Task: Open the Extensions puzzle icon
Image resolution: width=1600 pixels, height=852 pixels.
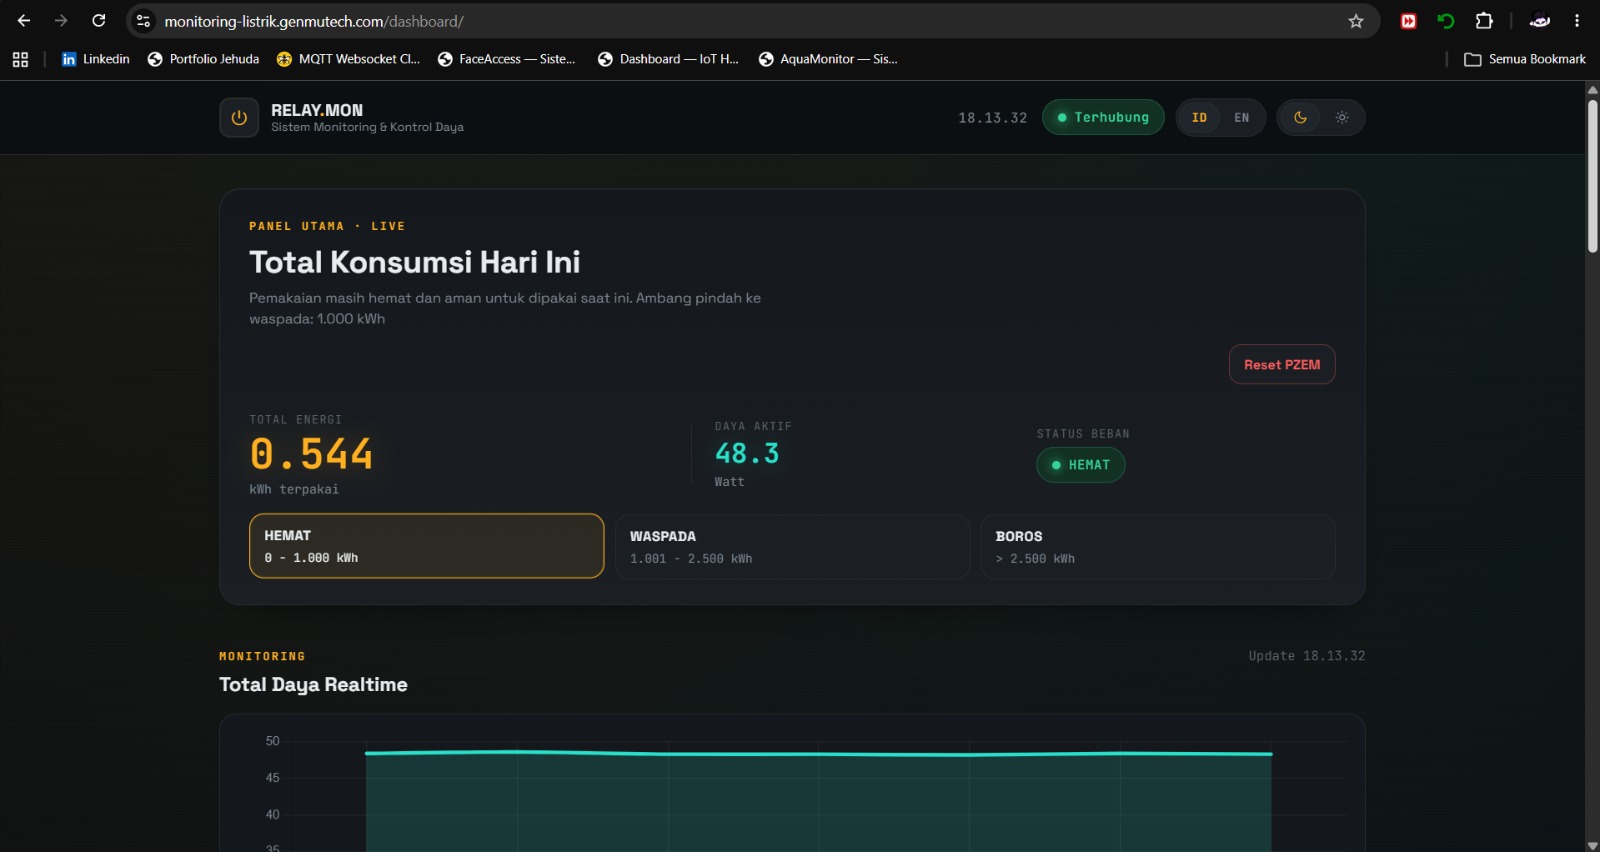Action: tap(1484, 21)
